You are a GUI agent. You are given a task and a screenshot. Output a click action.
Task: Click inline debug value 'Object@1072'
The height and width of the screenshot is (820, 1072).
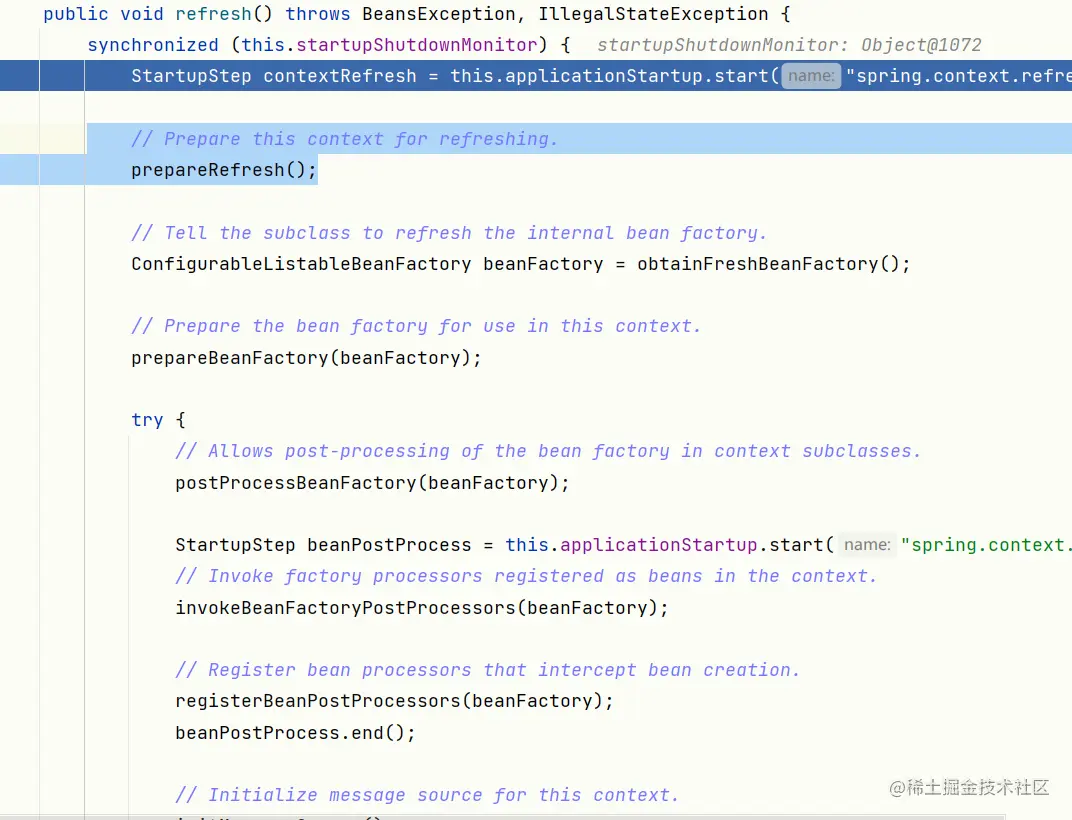[921, 45]
